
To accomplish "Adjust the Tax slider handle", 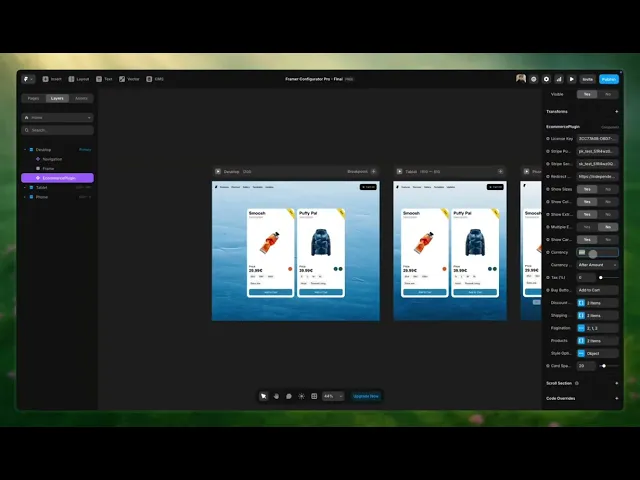I will (601, 278).
